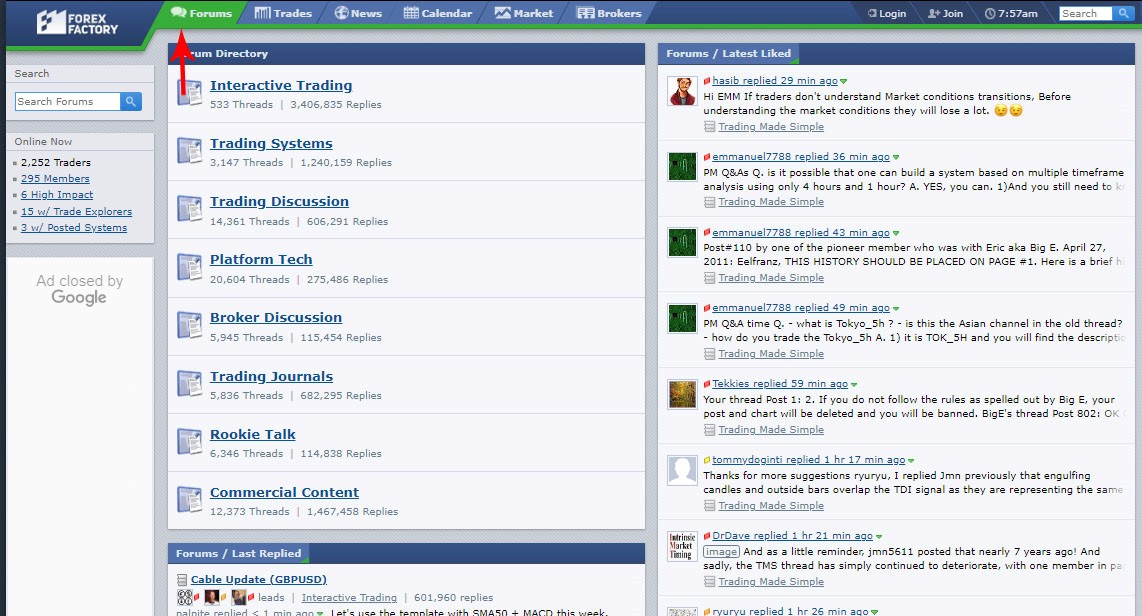Follow the 6 High Impact link
1142x616 pixels.
pos(57,195)
